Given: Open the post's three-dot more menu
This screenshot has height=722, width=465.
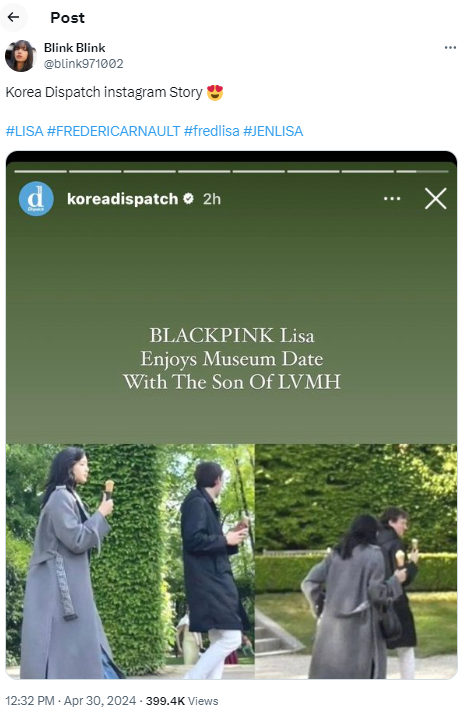Looking at the screenshot, I should tap(450, 47).
